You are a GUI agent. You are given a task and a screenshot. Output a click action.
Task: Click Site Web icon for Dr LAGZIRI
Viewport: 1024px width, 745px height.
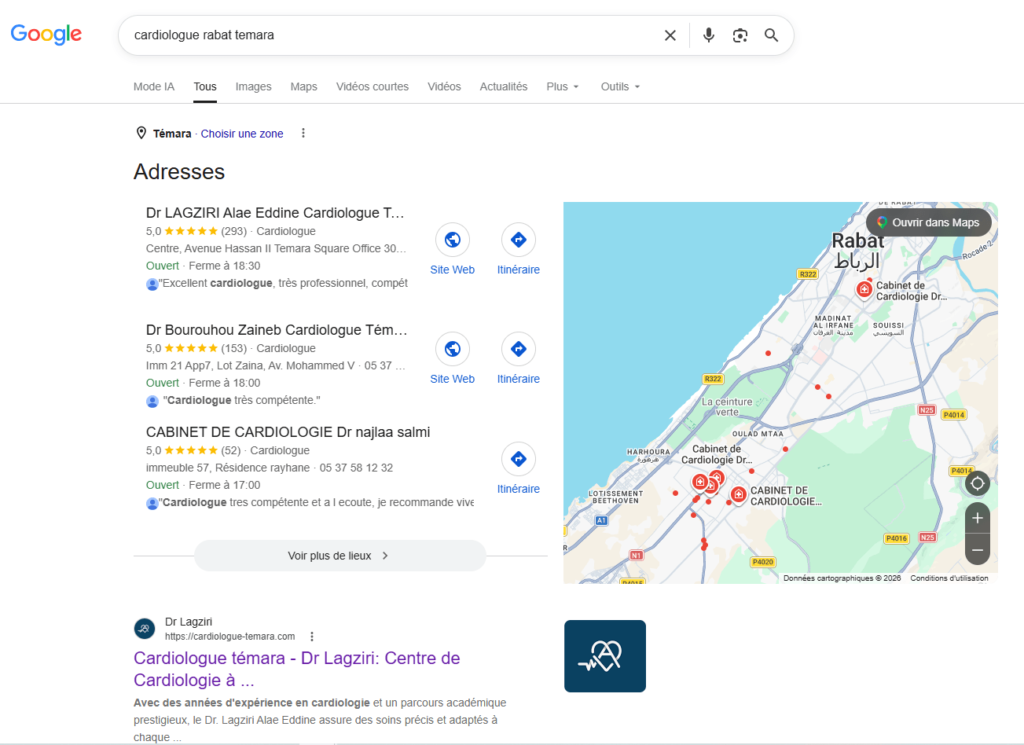point(453,240)
